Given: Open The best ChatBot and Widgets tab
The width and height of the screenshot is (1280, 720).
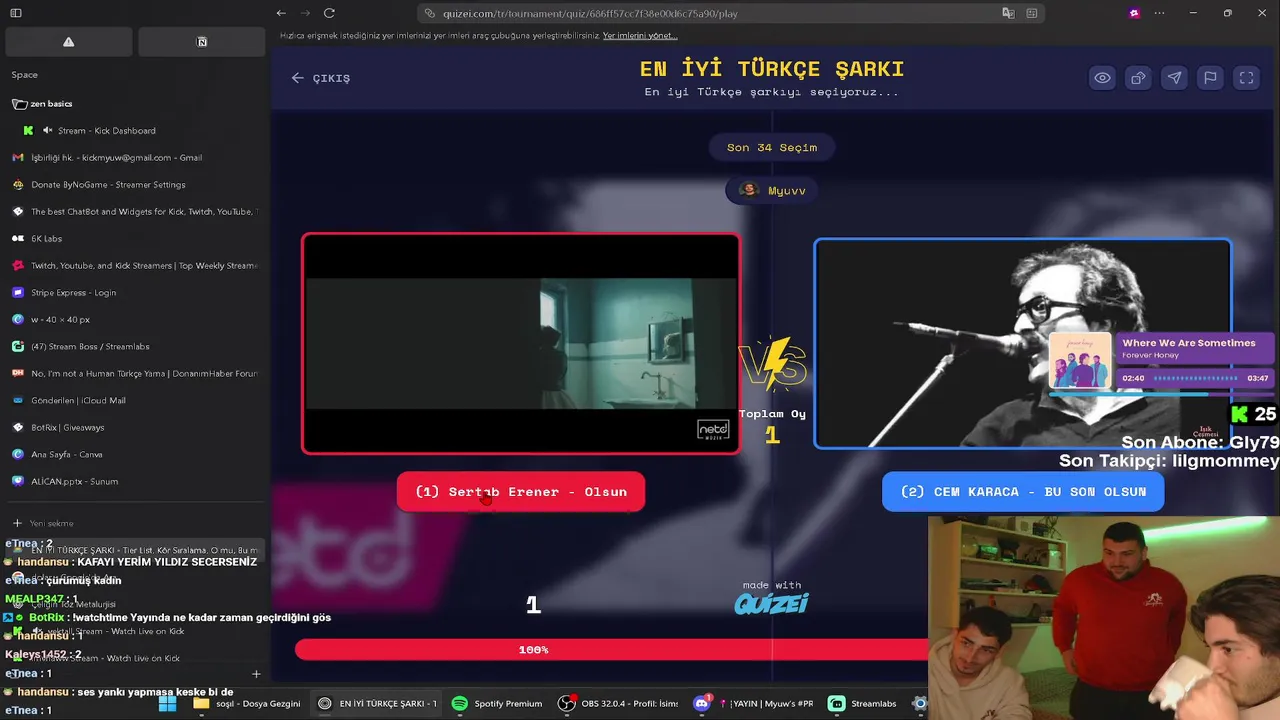Looking at the screenshot, I should [135, 212].
